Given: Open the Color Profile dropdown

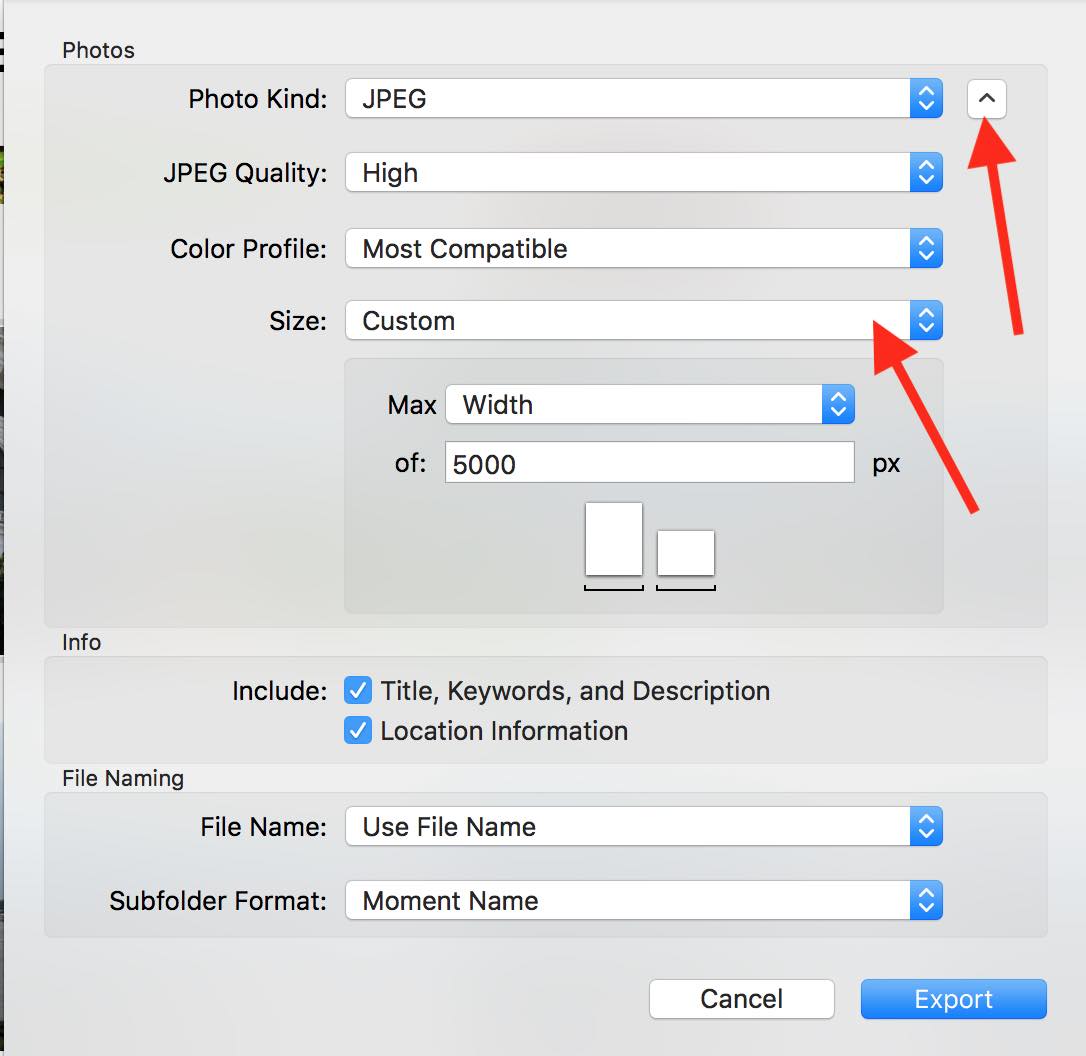Looking at the screenshot, I should (627, 249).
